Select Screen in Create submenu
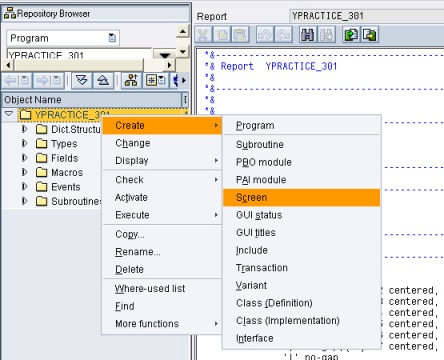 301,197
